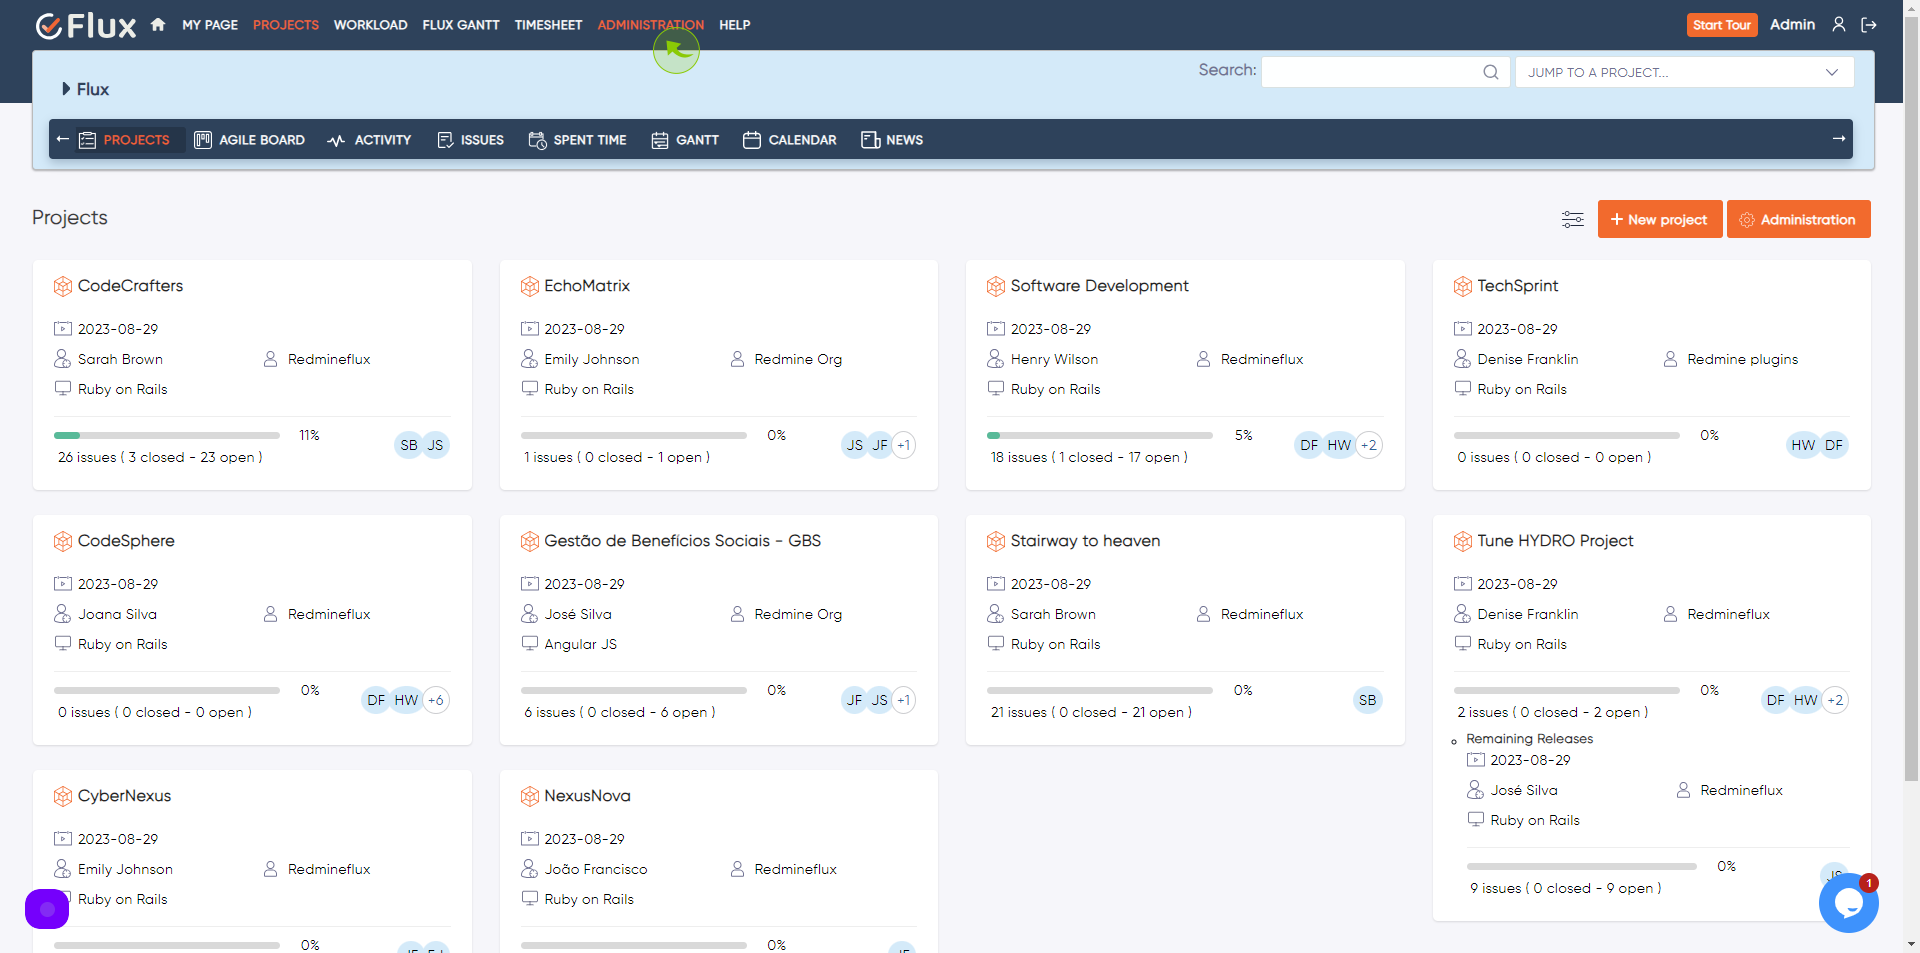Click JS member avatar in CodeCrafters
The image size is (1920, 953).
click(x=436, y=445)
